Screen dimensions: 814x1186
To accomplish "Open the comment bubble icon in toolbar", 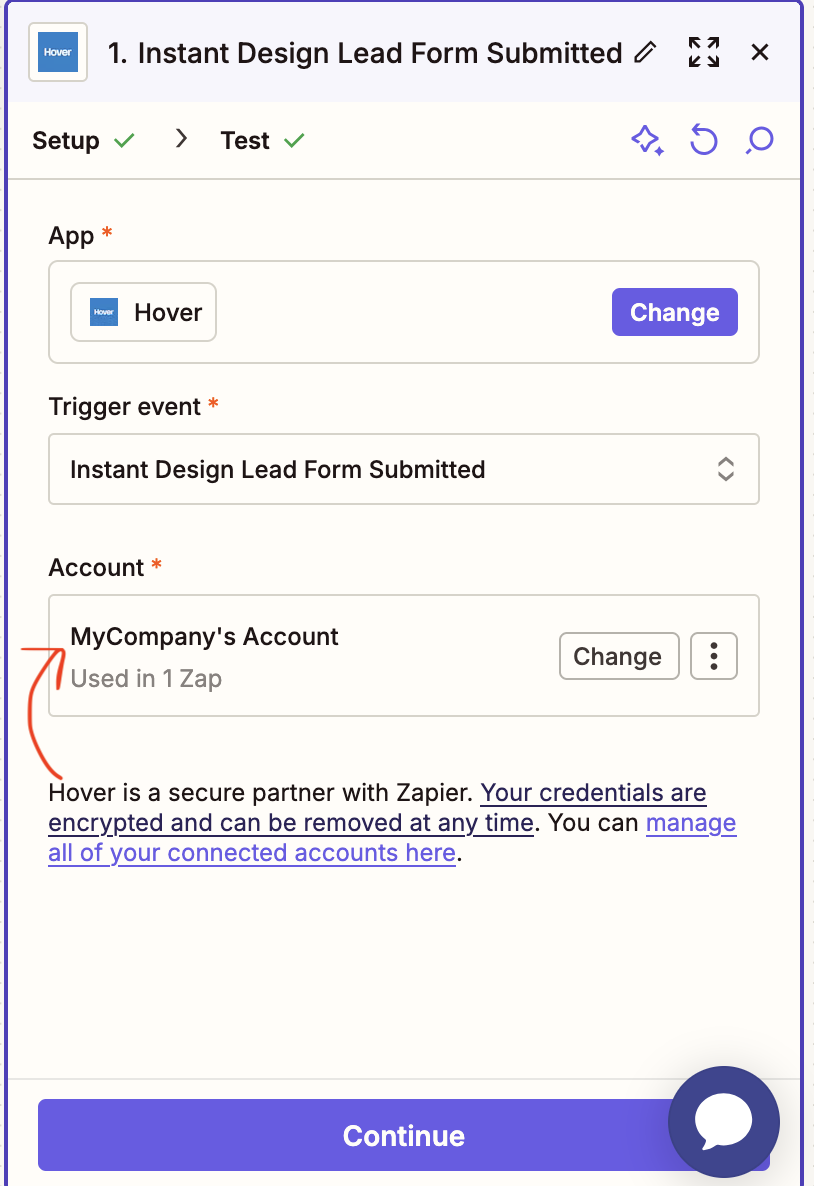I will 760,140.
